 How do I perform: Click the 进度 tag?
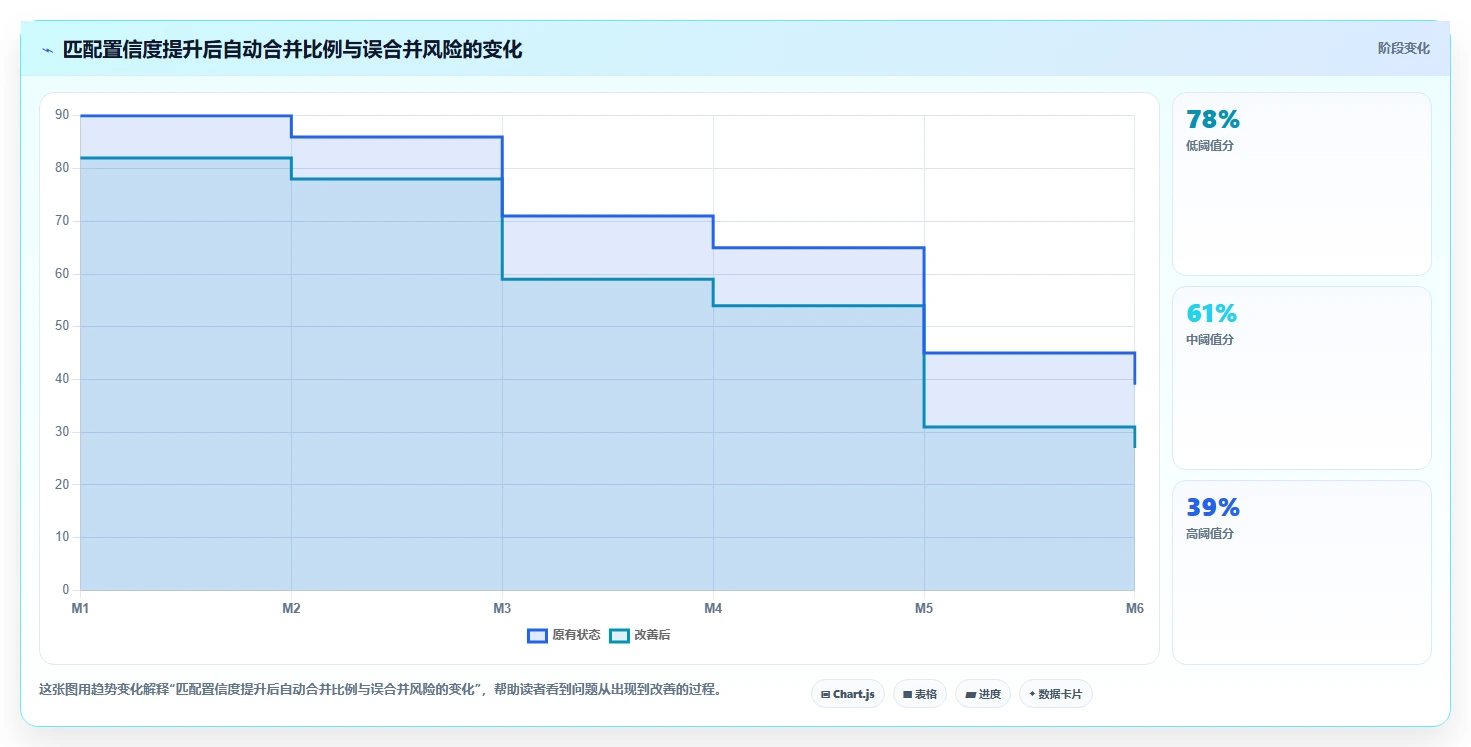tap(983, 694)
